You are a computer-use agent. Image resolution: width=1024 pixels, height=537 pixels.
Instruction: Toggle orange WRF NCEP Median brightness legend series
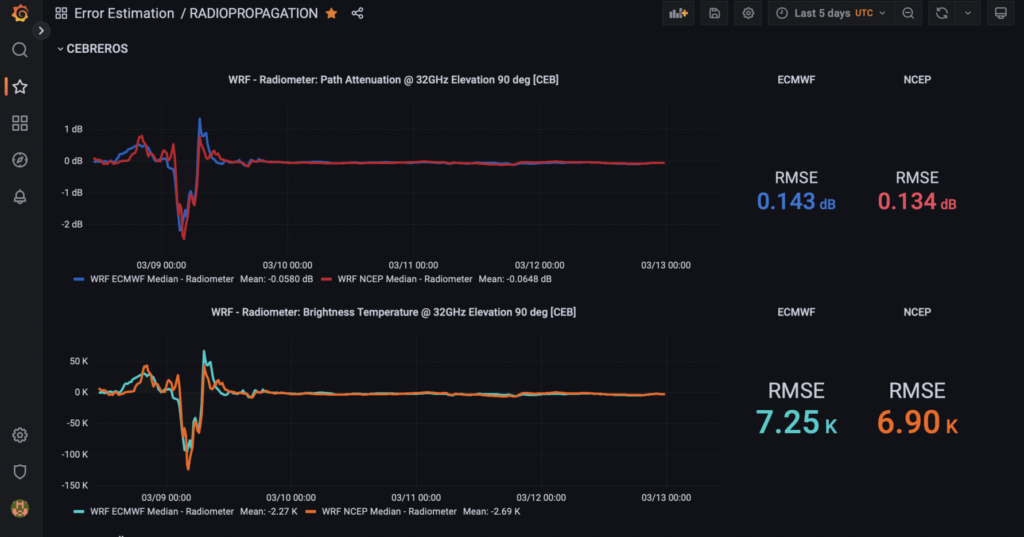389,512
